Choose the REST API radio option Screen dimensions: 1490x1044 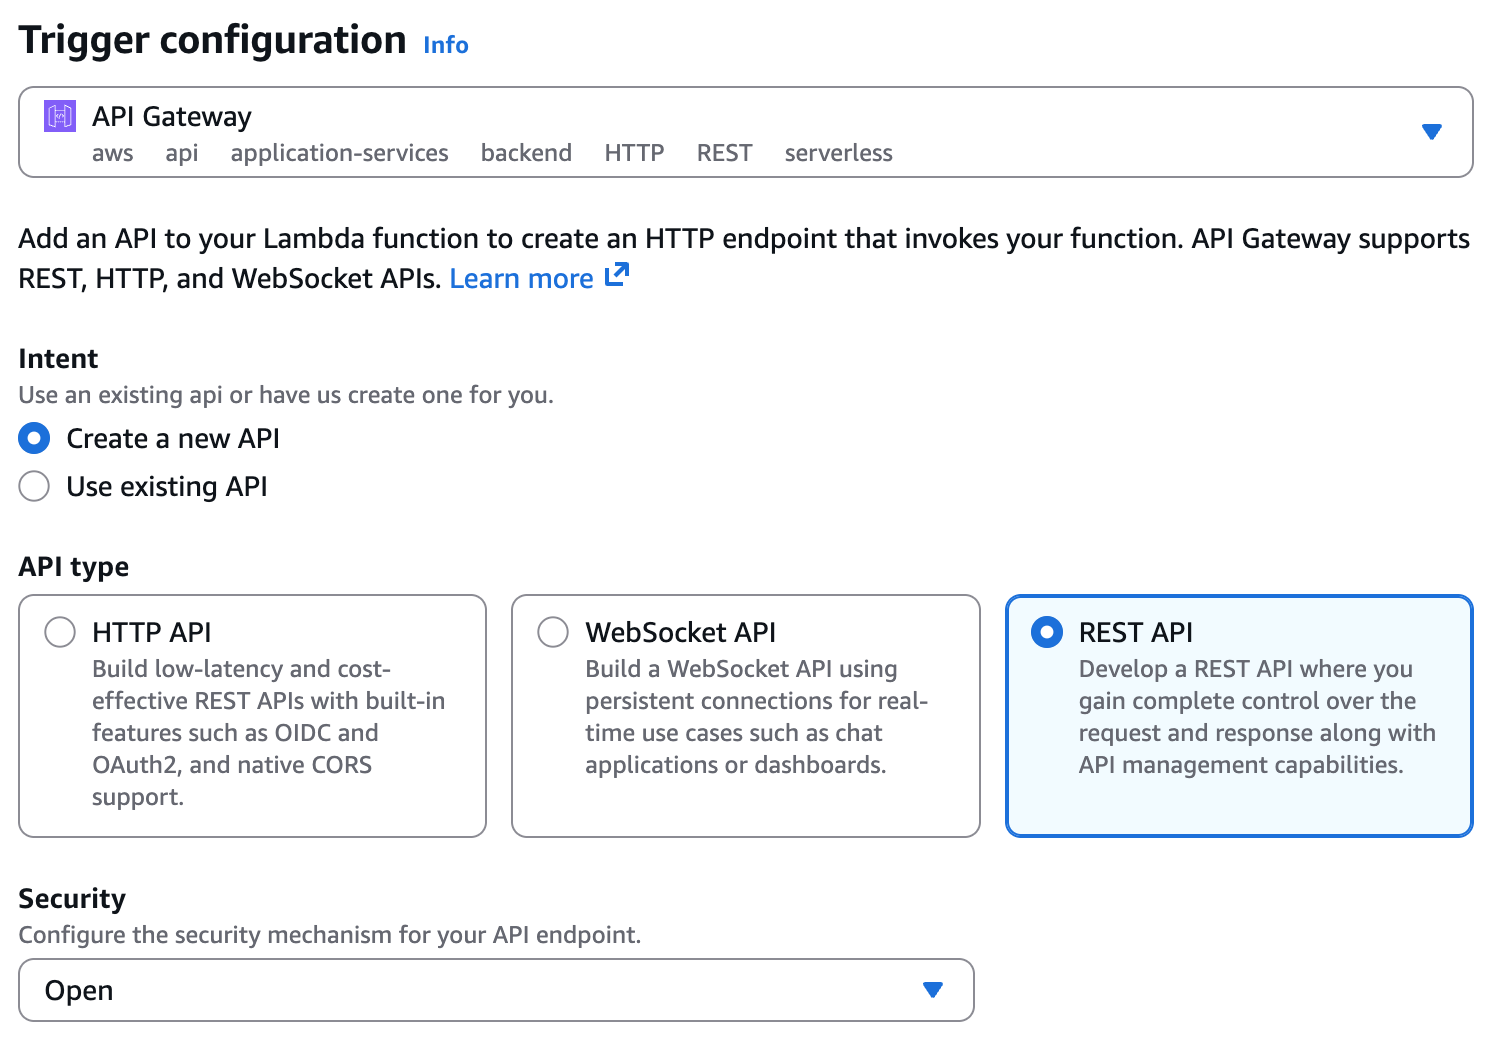click(1046, 632)
